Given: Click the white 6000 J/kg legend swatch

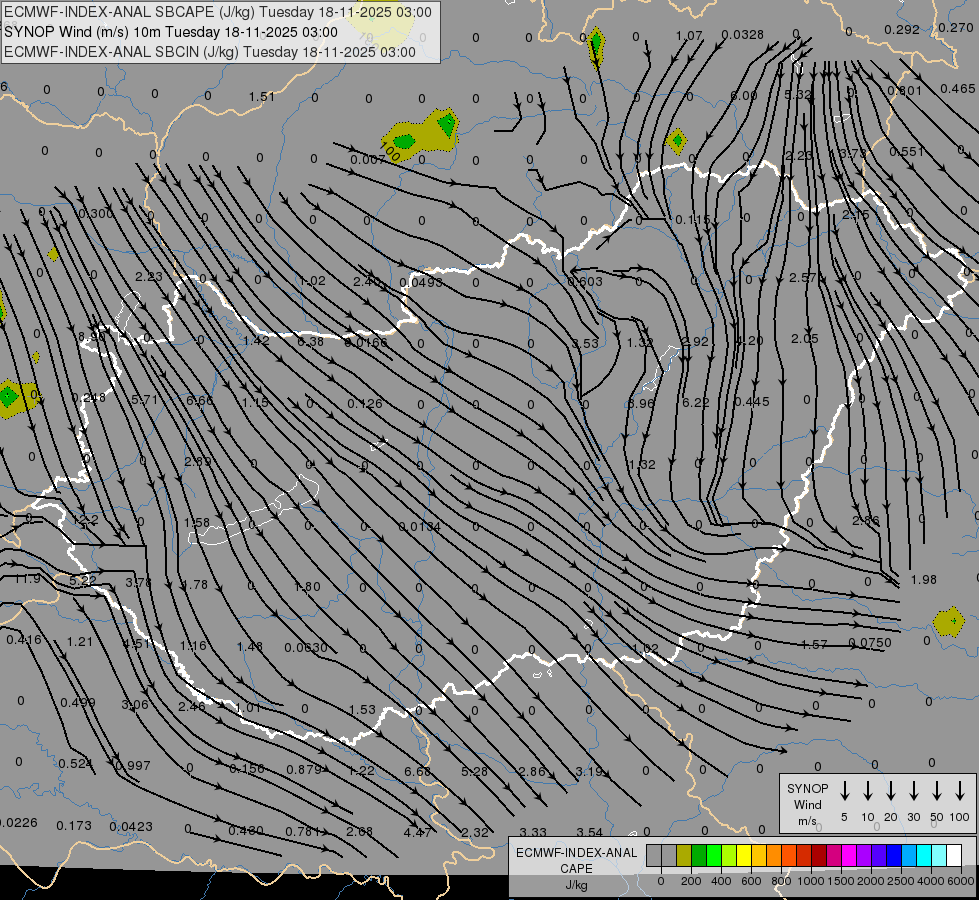Looking at the screenshot, I should pyautogui.click(x=955, y=856).
